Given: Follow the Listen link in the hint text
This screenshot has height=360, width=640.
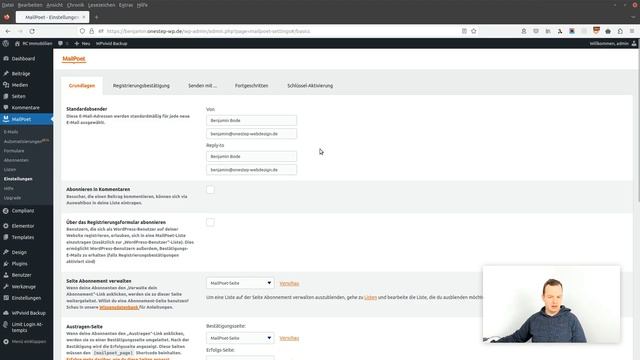Looking at the screenshot, I should [x=371, y=298].
